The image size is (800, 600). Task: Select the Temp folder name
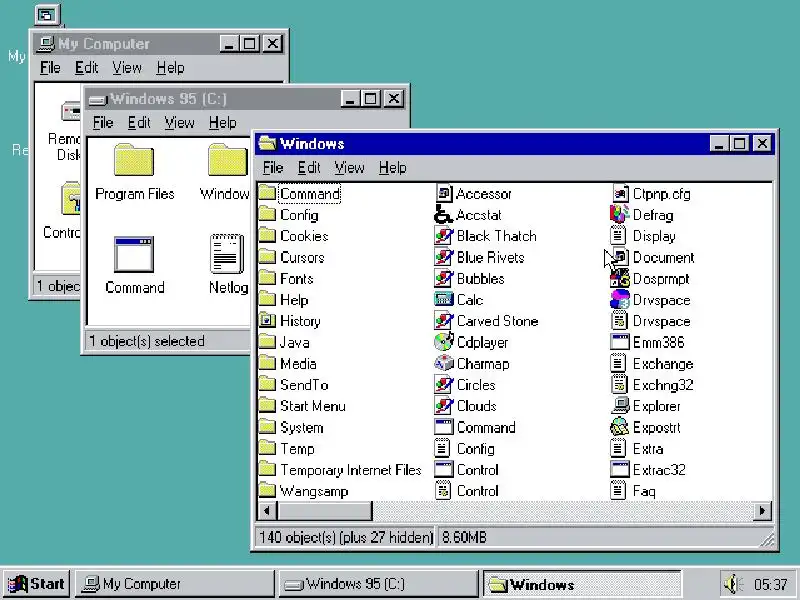(x=297, y=449)
